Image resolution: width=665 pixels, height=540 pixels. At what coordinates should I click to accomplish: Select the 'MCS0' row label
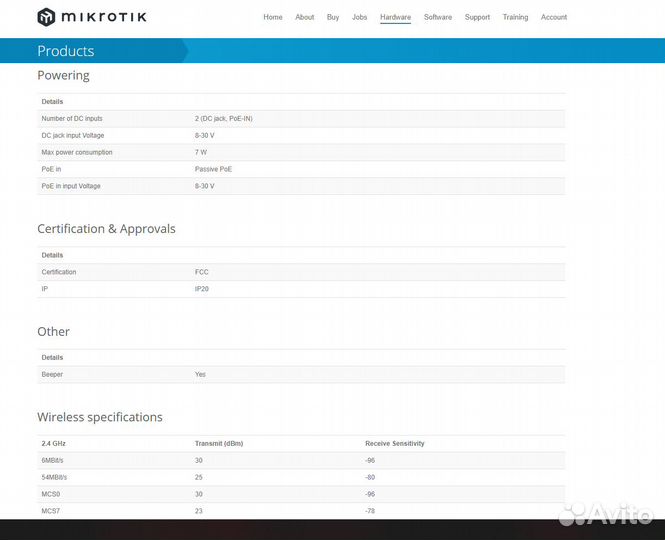50,494
